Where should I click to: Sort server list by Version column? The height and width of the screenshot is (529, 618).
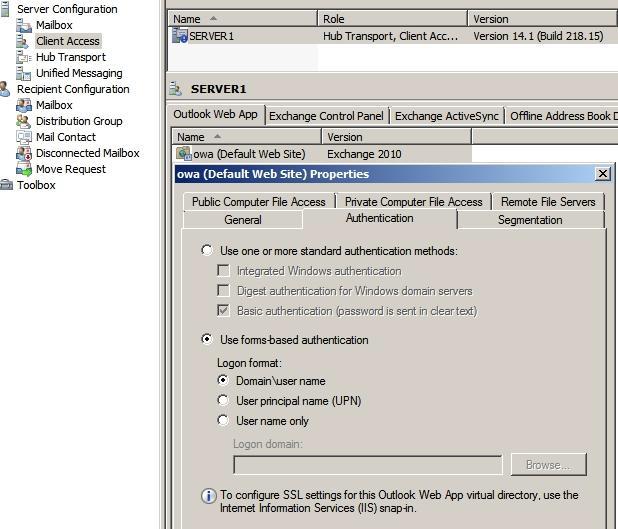[543, 19]
